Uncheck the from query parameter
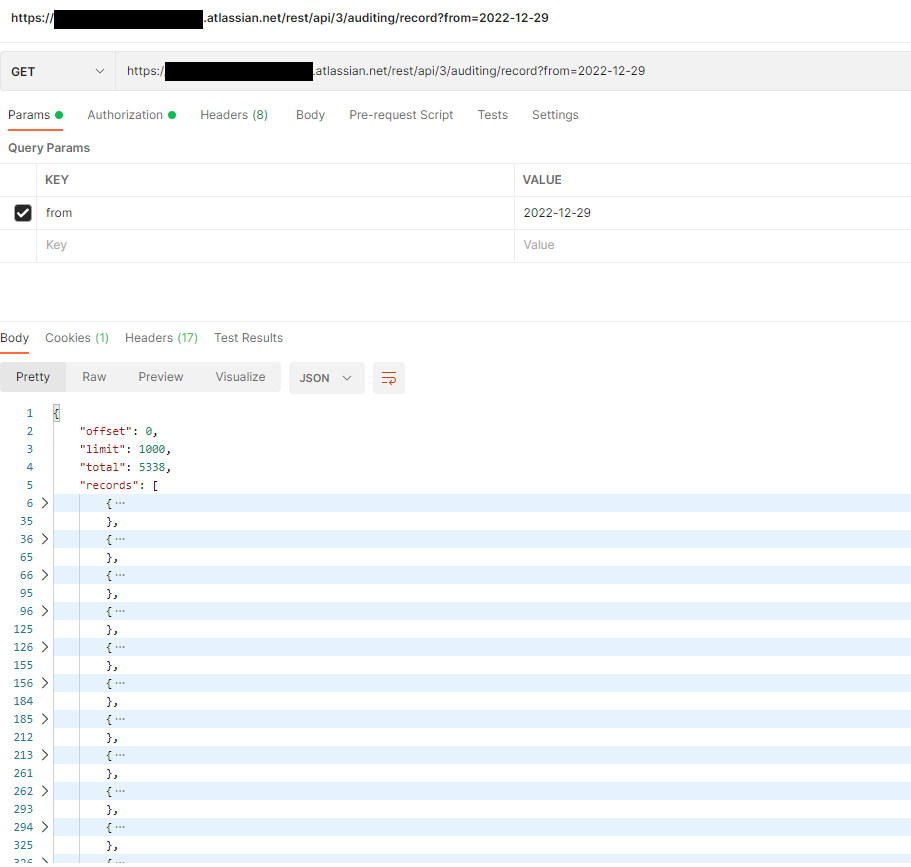This screenshot has width=911, height=867. click(23, 212)
